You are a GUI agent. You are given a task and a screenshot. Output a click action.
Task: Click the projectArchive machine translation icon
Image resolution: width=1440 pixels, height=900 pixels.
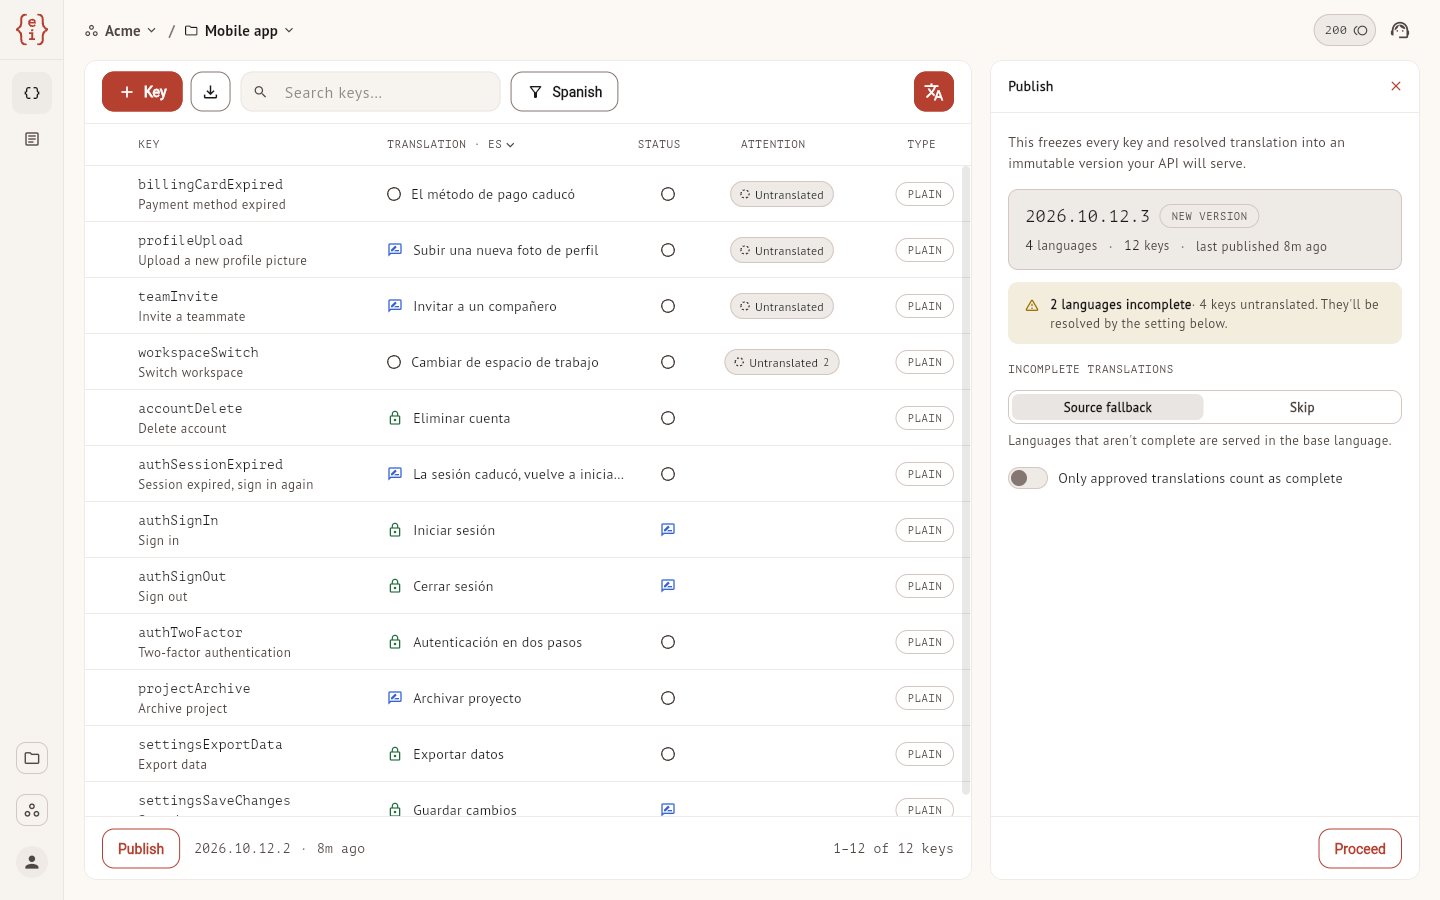[x=395, y=698]
